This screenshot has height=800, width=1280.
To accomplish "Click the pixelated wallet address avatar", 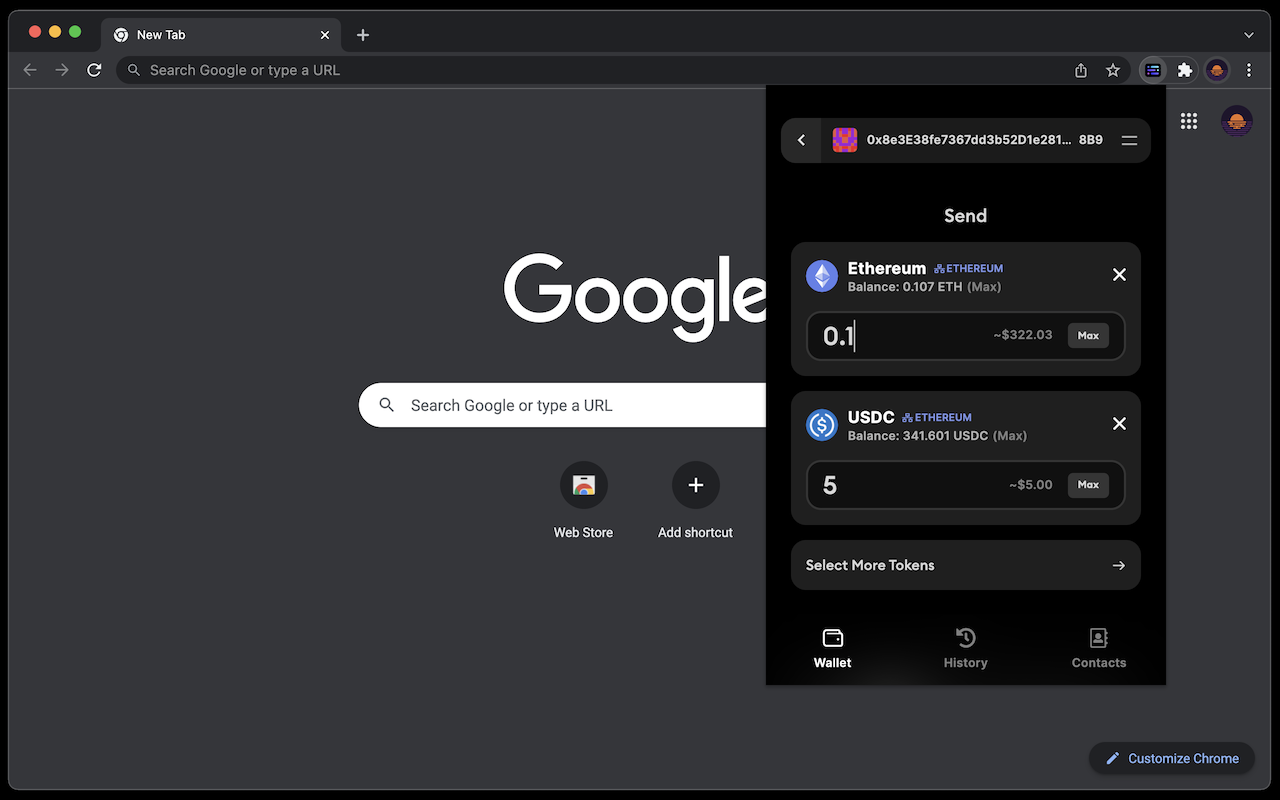I will [845, 140].
